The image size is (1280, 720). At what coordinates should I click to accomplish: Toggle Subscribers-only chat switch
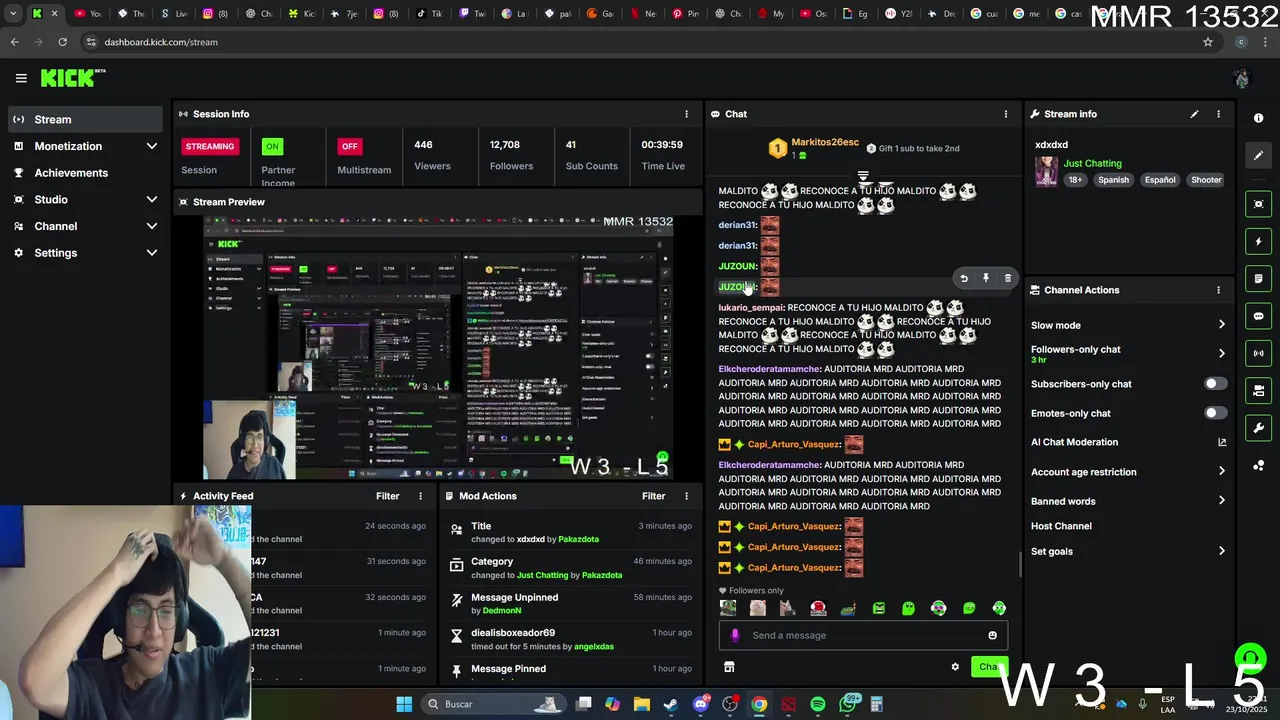click(1215, 384)
